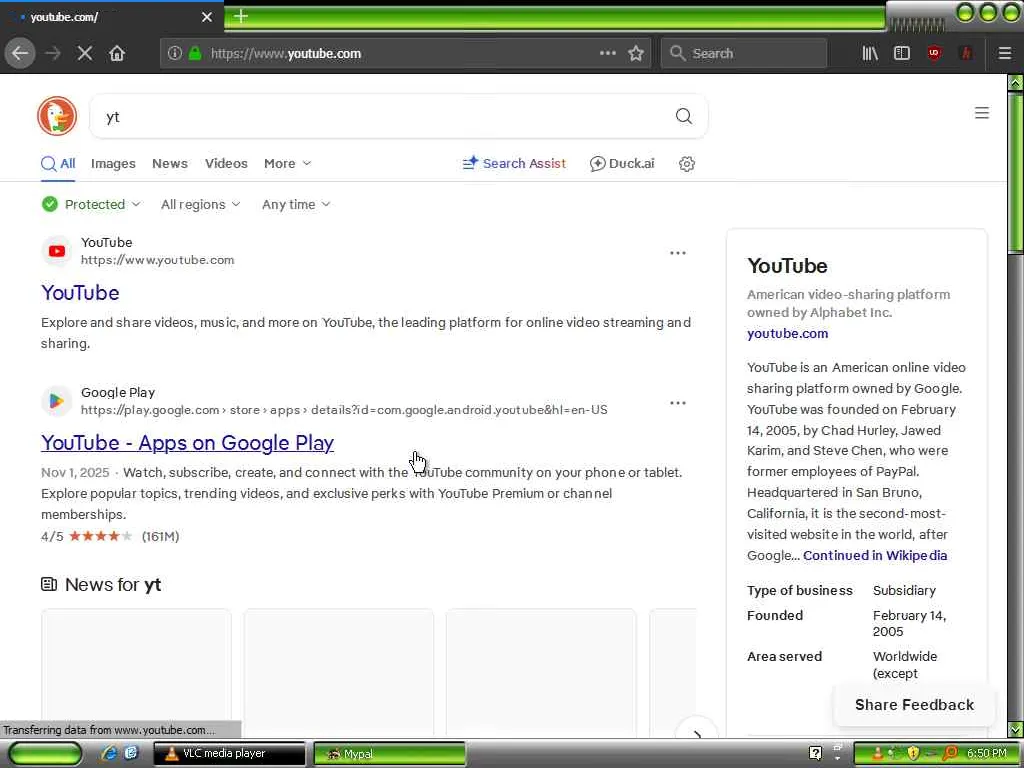Open the YouTube result title link
1024x768 pixels.
80,293
